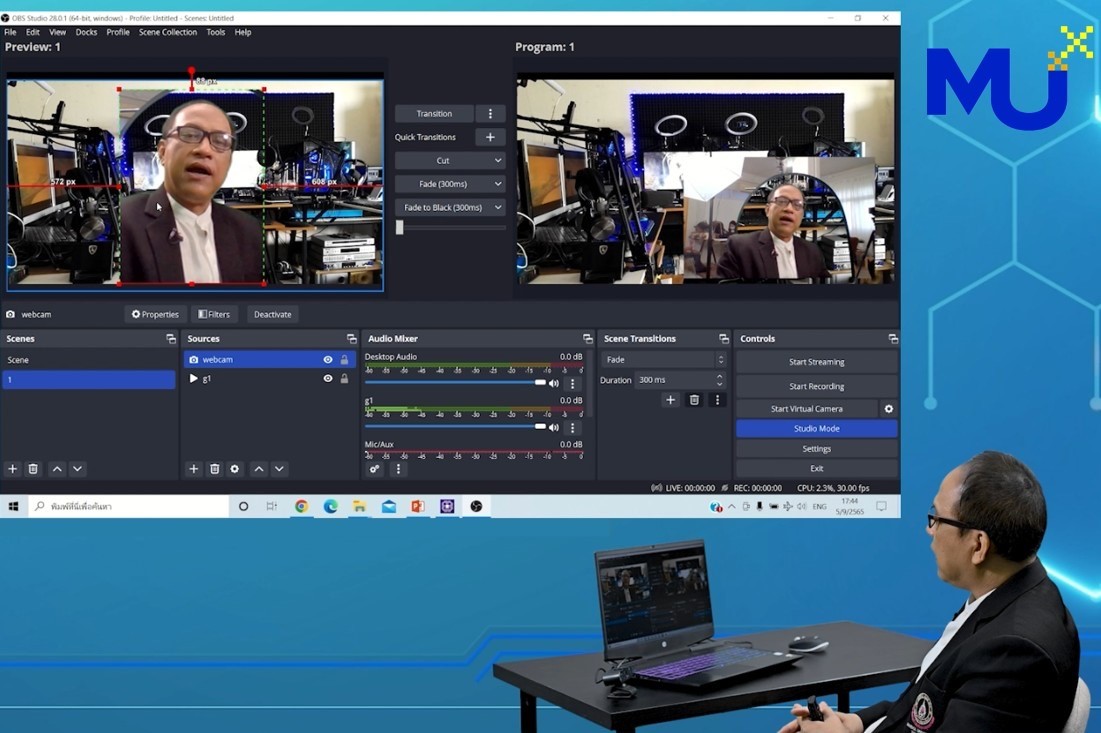1101x733 pixels.
Task: Select the scene named Scene
Action: pos(88,360)
